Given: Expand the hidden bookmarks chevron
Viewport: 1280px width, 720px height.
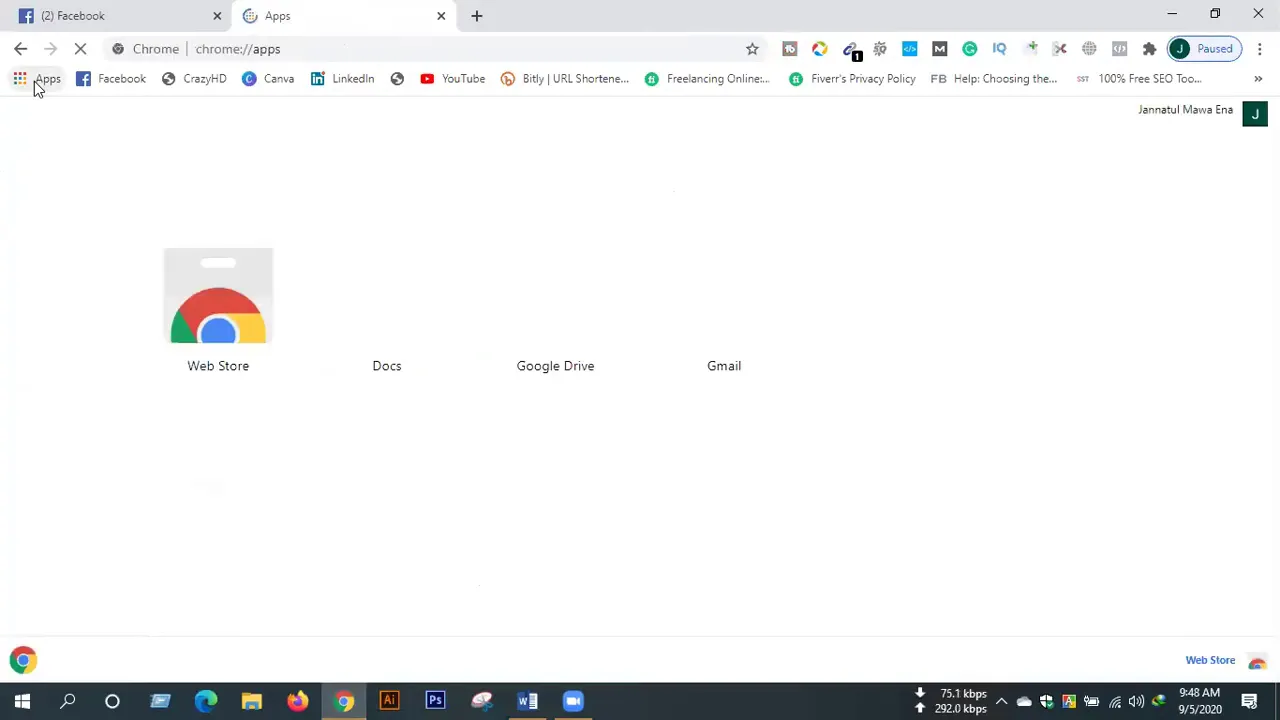Looking at the screenshot, I should click(x=1258, y=79).
